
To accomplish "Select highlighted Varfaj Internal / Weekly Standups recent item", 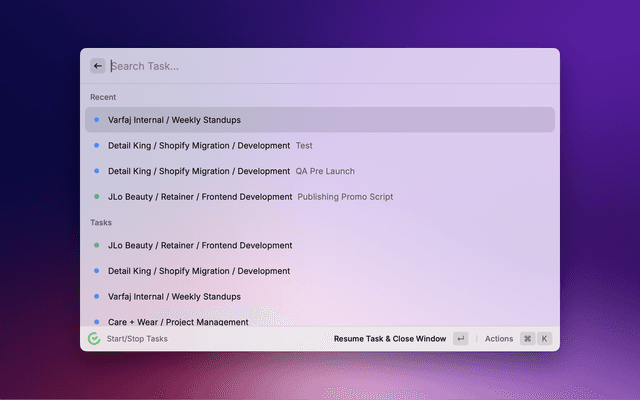I will point(174,120).
